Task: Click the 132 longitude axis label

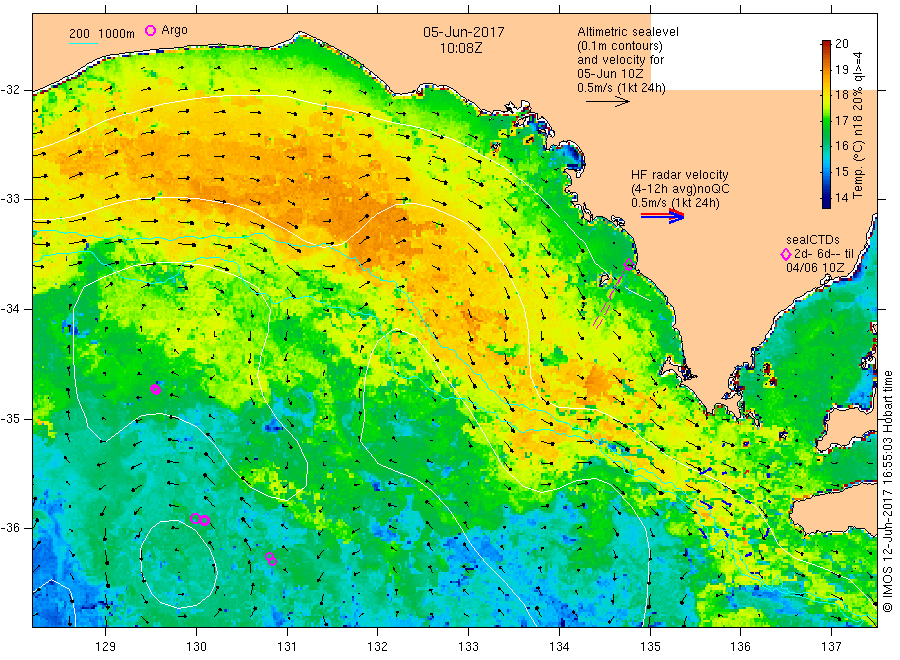Action: (378, 647)
